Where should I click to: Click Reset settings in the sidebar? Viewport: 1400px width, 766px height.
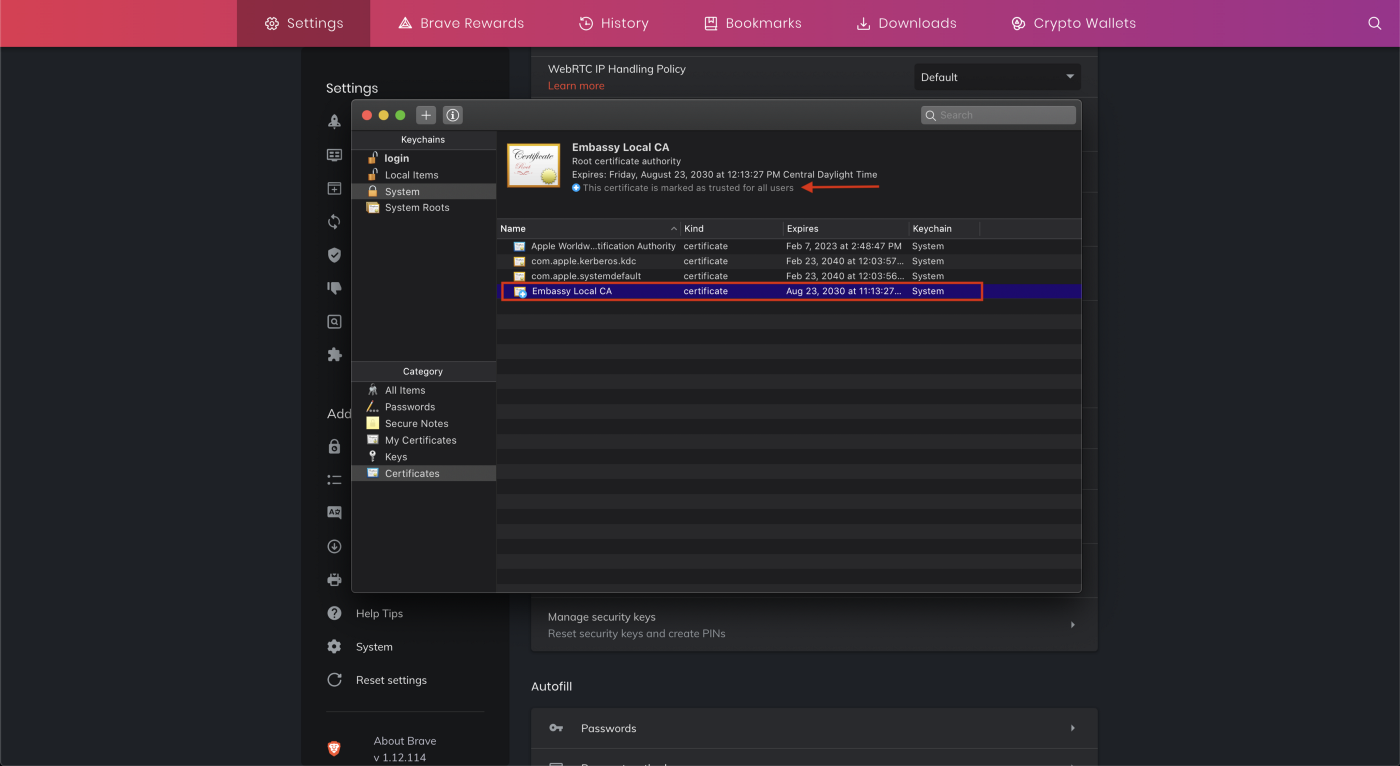(390, 680)
